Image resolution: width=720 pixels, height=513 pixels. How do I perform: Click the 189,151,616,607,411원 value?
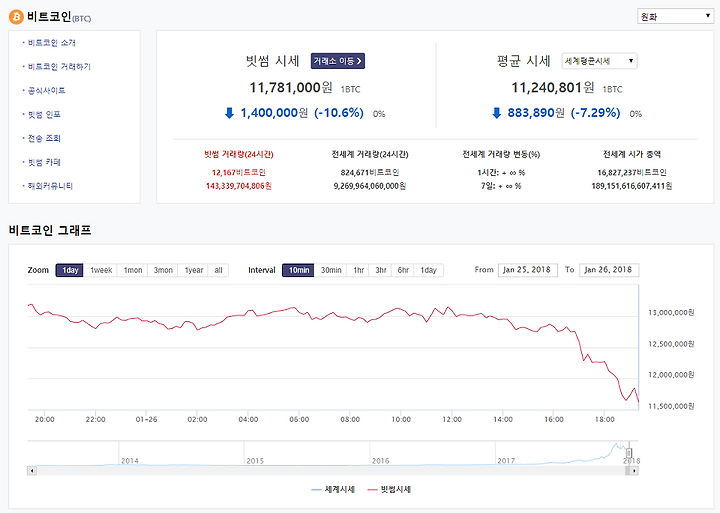pyautogui.click(x=632, y=186)
